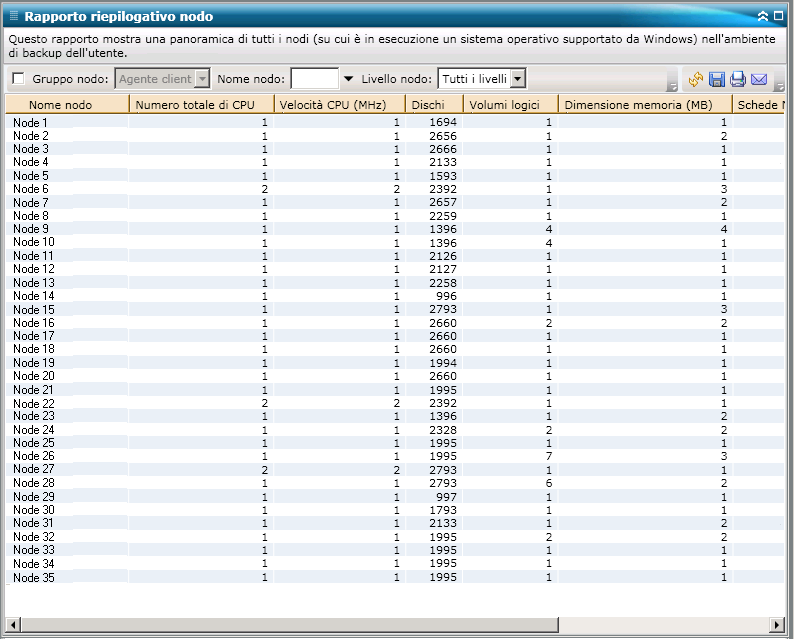Open the Agente client dropdown
Viewport: 796px width, 639px height.
coord(162,79)
